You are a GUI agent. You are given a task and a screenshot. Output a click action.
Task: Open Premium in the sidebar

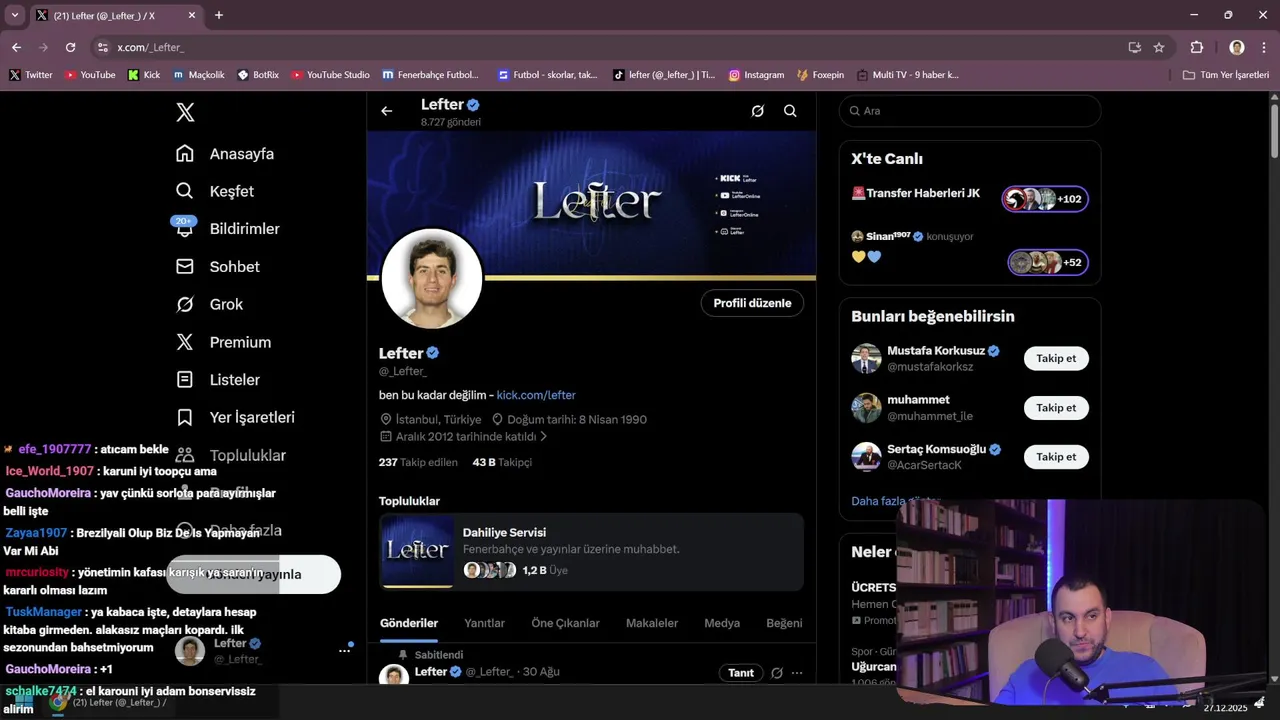[x=223, y=342]
